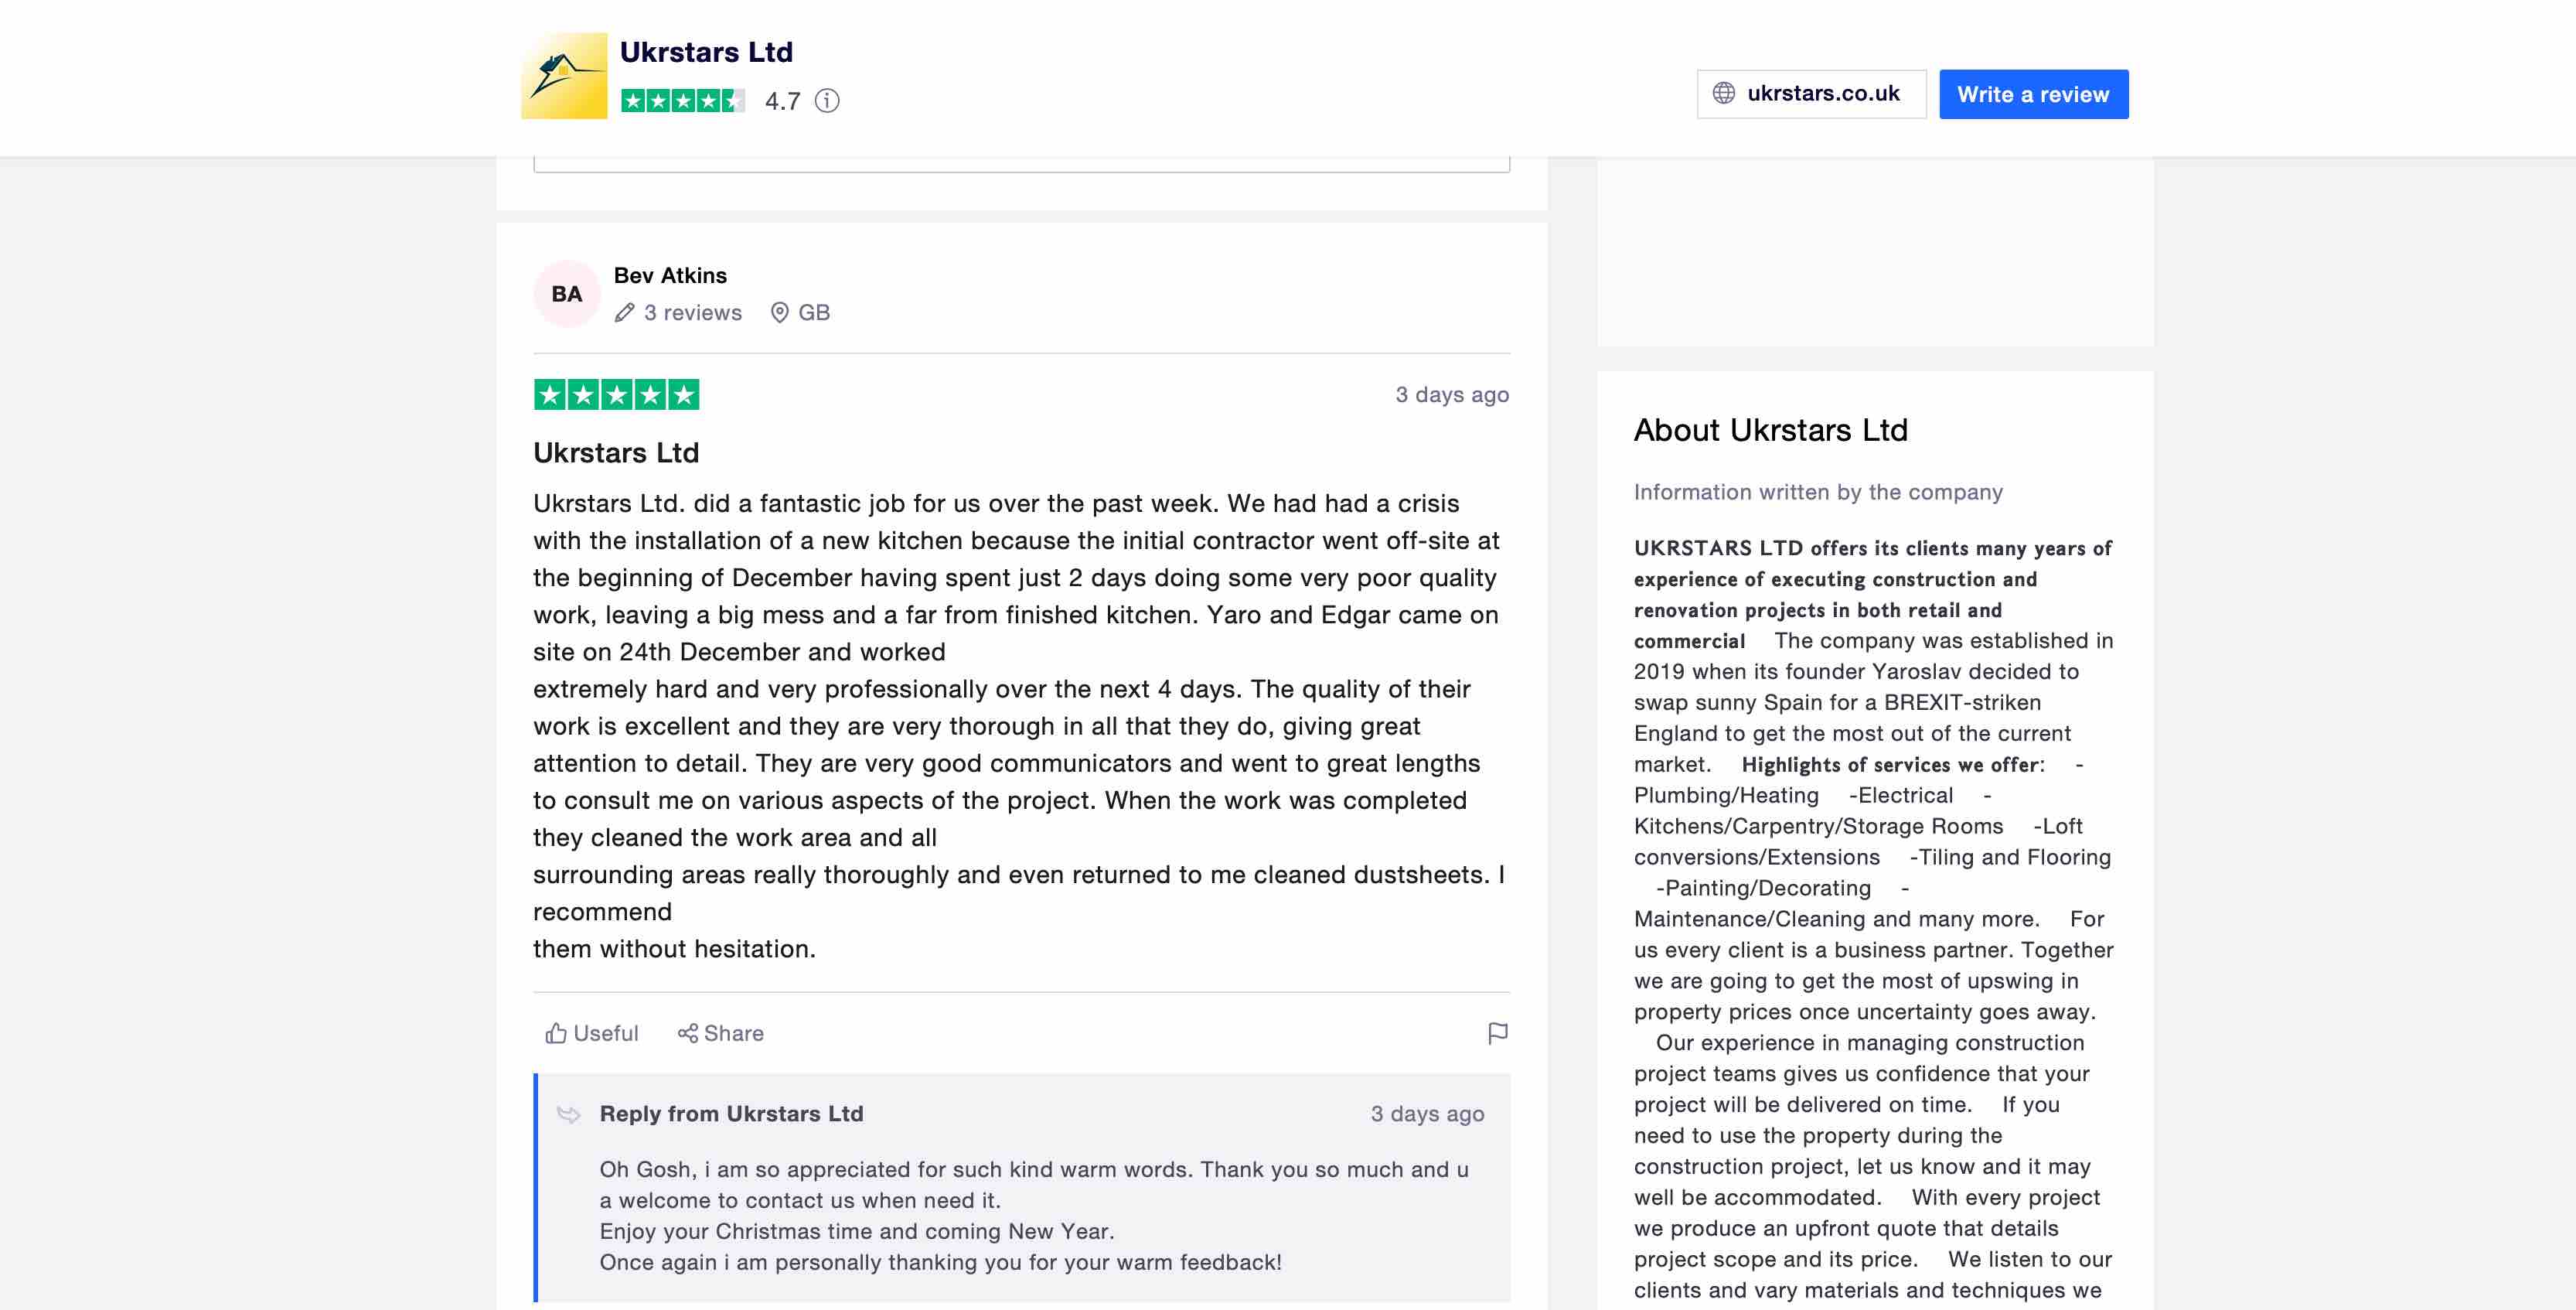Open the ukrstars.co.uk website link
The height and width of the screenshot is (1310, 2576).
pos(1822,93)
